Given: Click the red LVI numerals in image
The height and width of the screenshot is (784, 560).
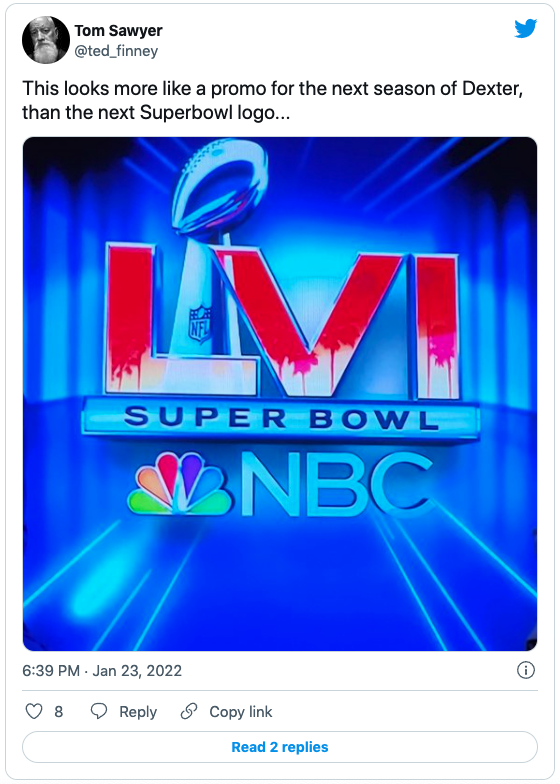Looking at the screenshot, I should click(x=282, y=322).
